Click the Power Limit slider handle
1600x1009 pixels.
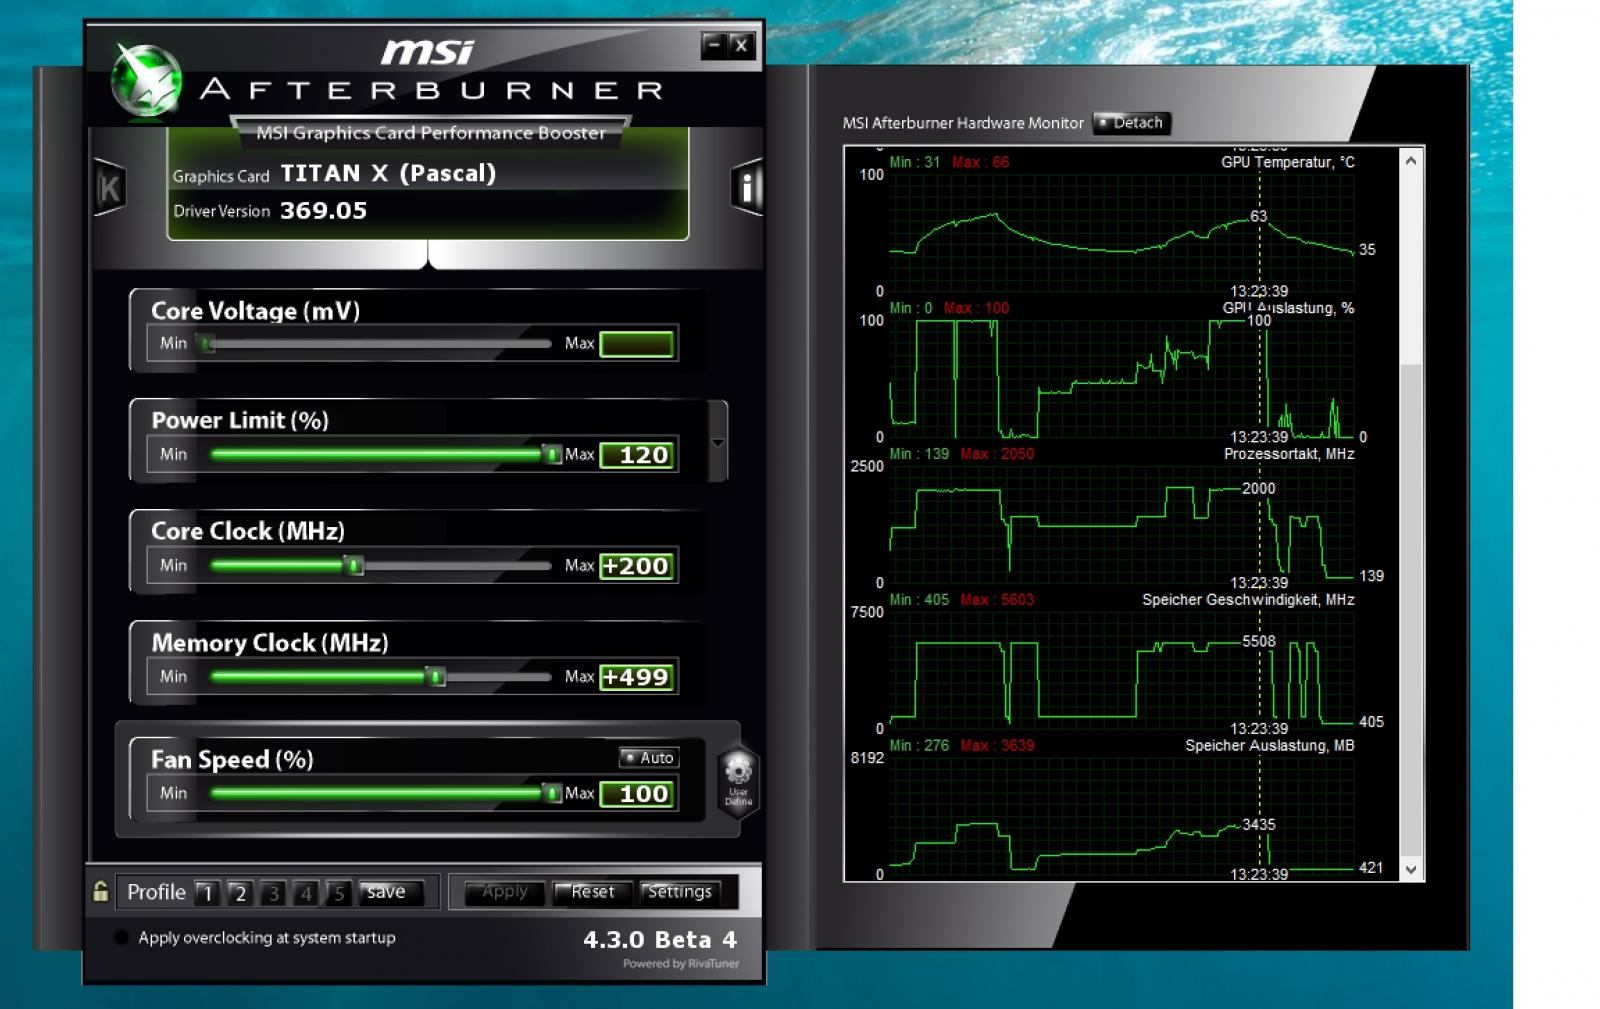[x=551, y=455]
